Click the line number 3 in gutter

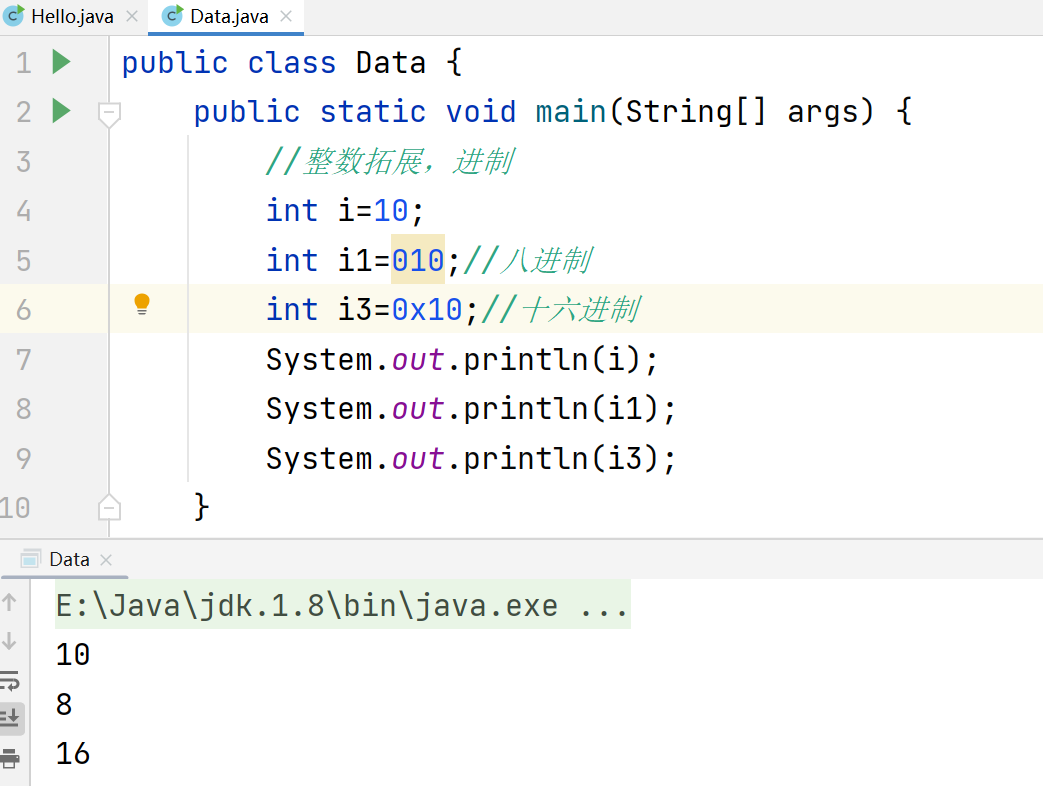coord(23,162)
